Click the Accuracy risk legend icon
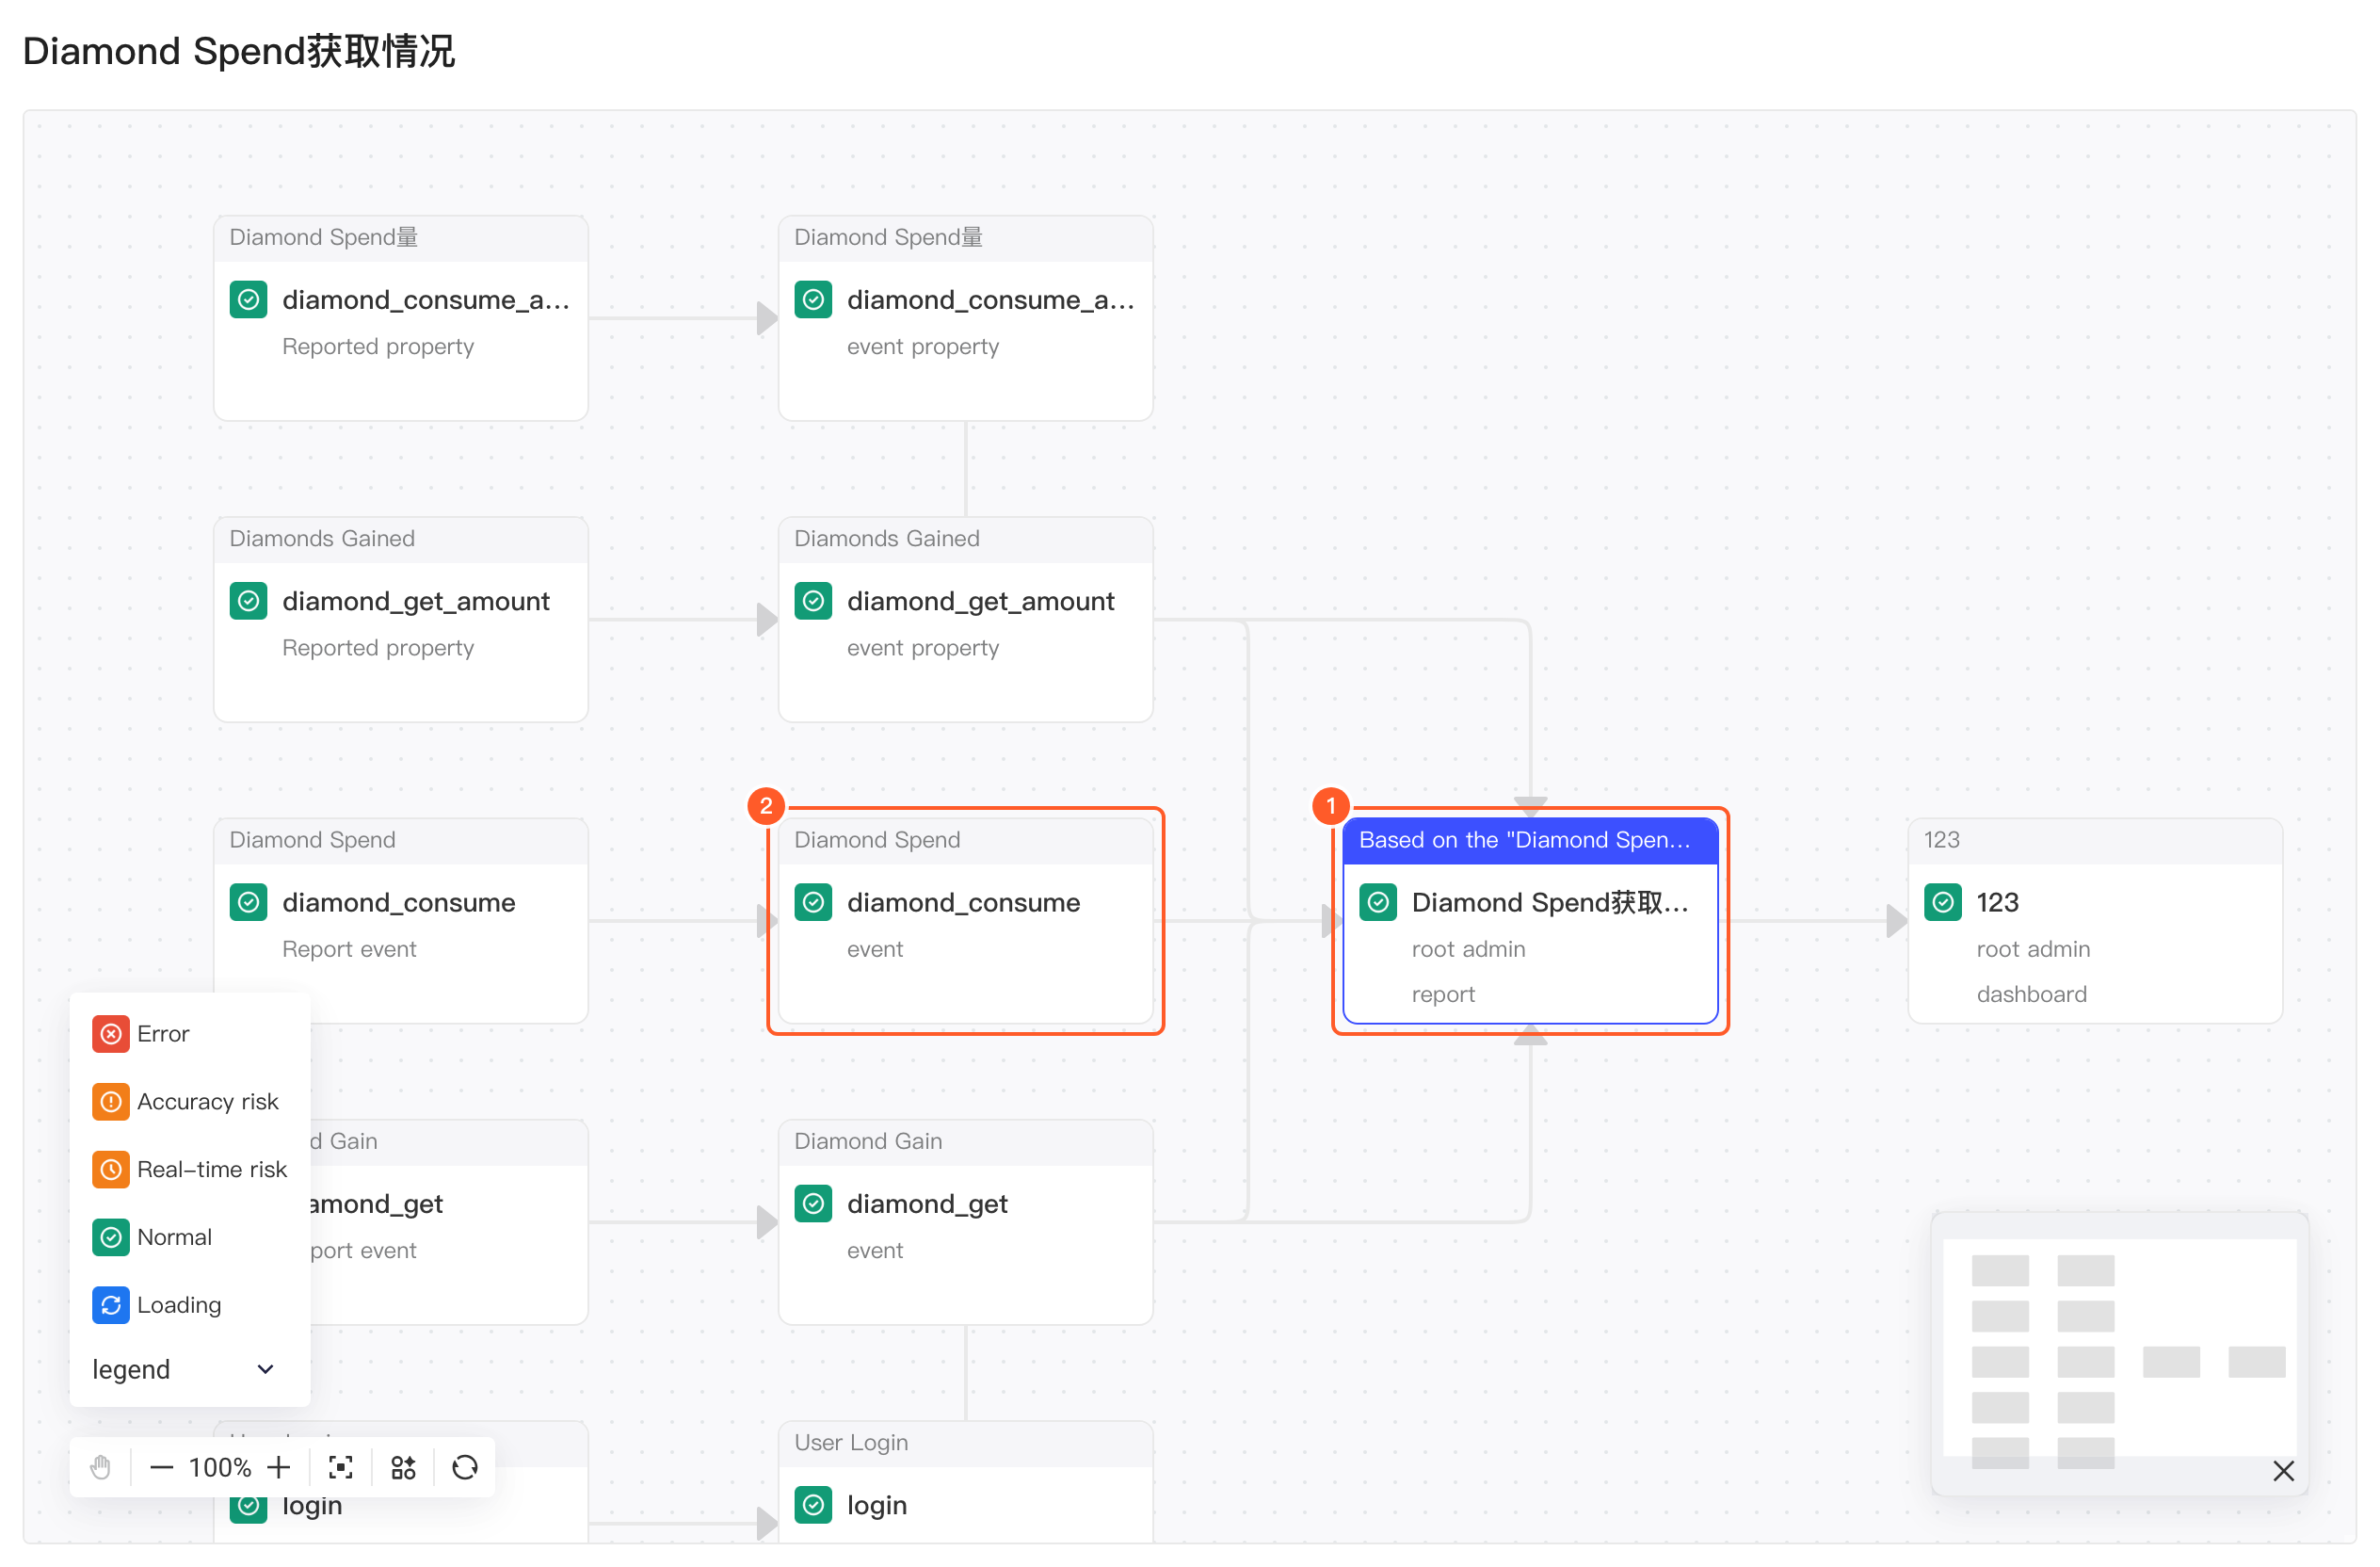The height and width of the screenshot is (1567, 2380). [x=111, y=1101]
